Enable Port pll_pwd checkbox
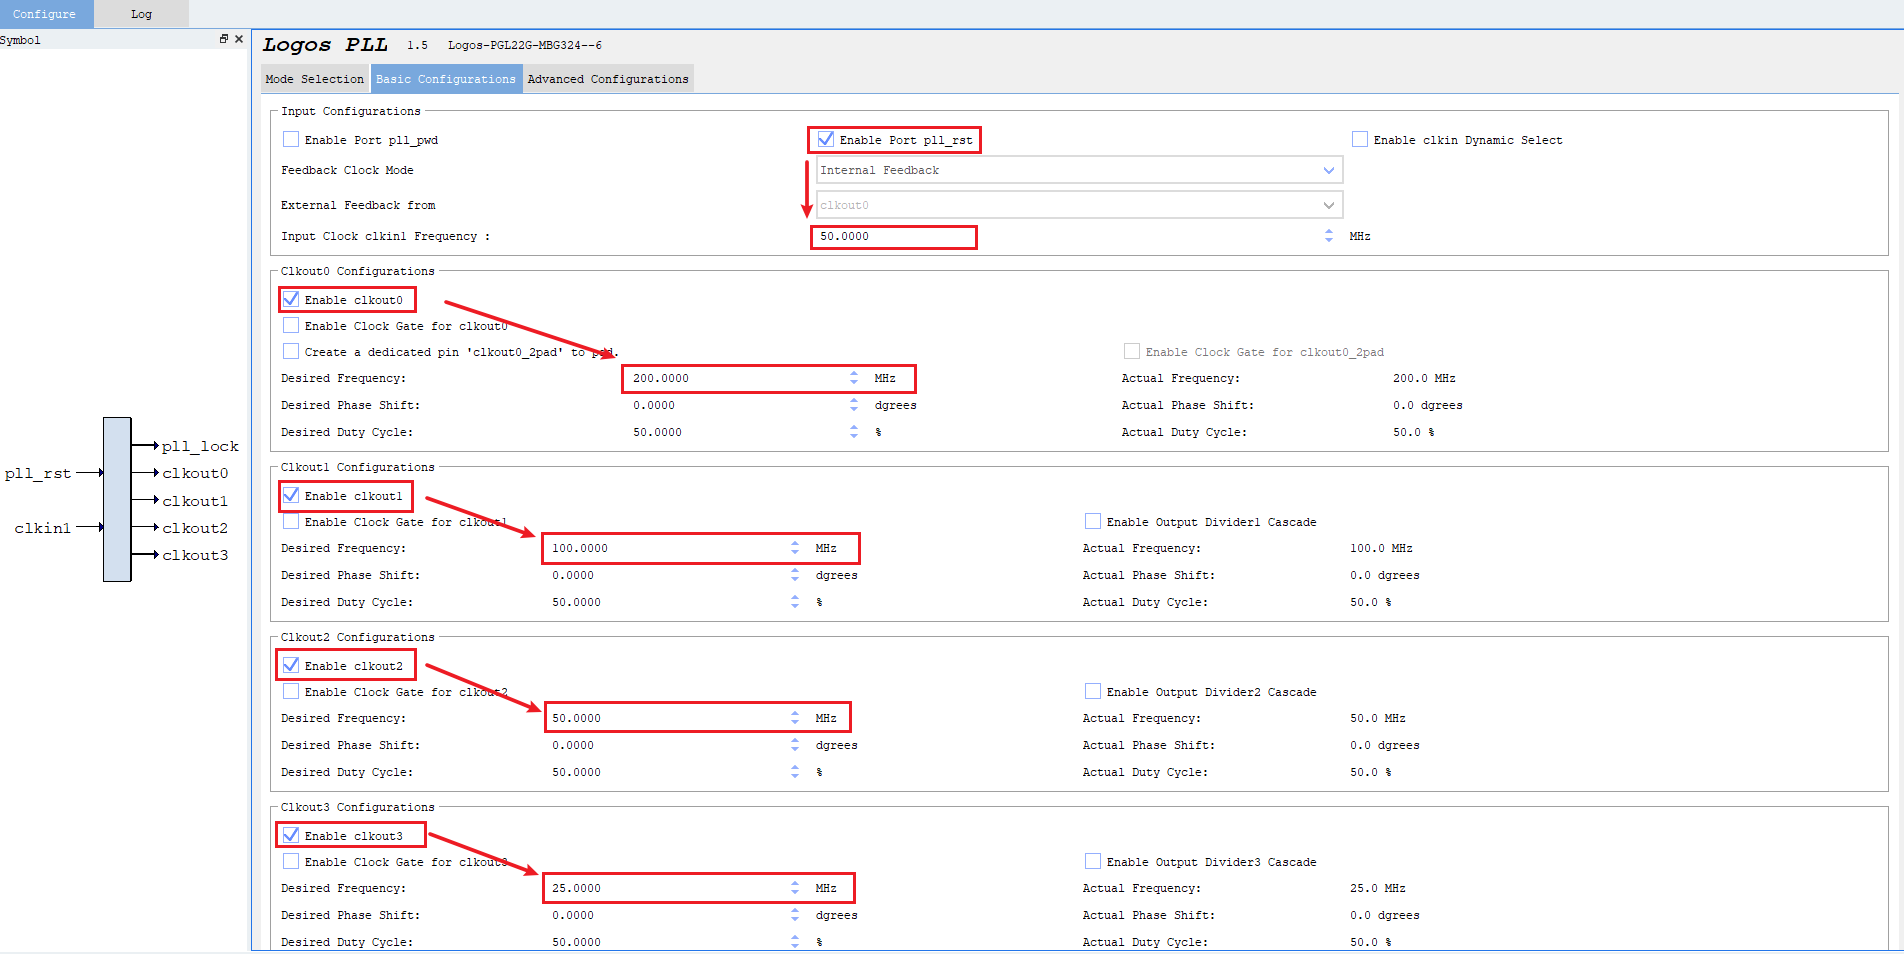The width and height of the screenshot is (1904, 954). pyautogui.click(x=291, y=139)
